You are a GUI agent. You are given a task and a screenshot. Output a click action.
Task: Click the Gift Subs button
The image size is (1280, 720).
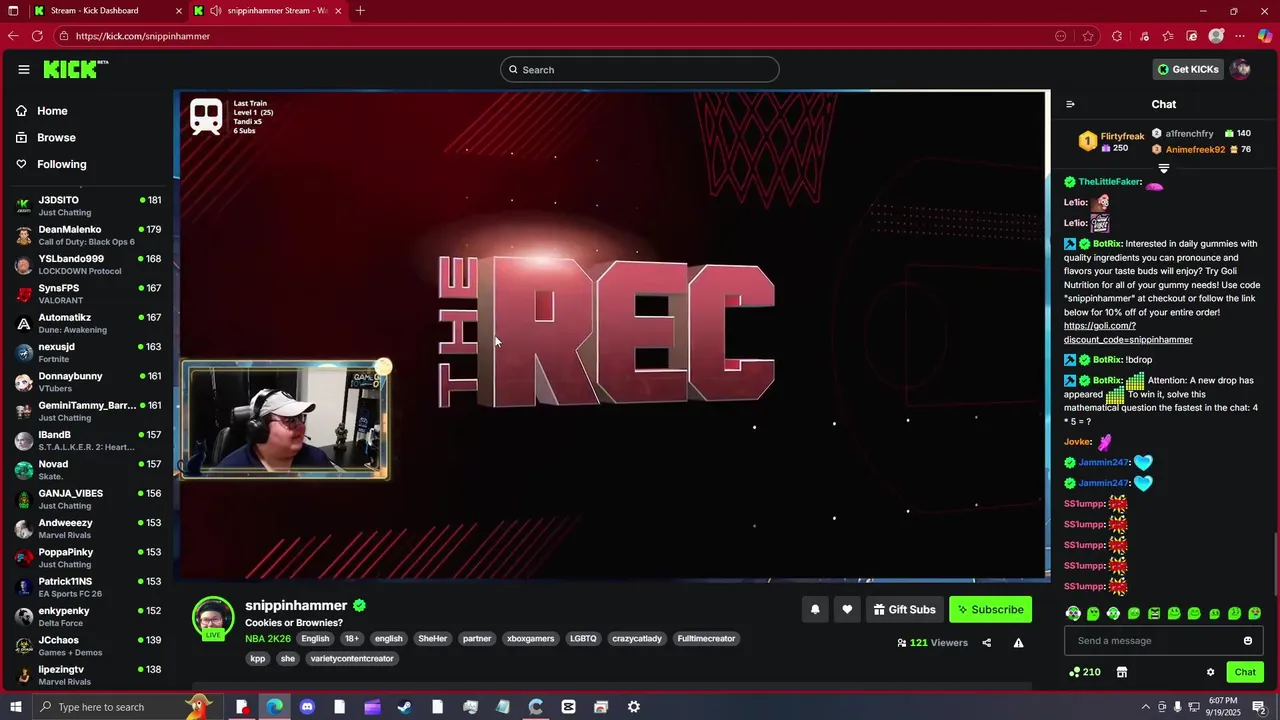coord(904,609)
